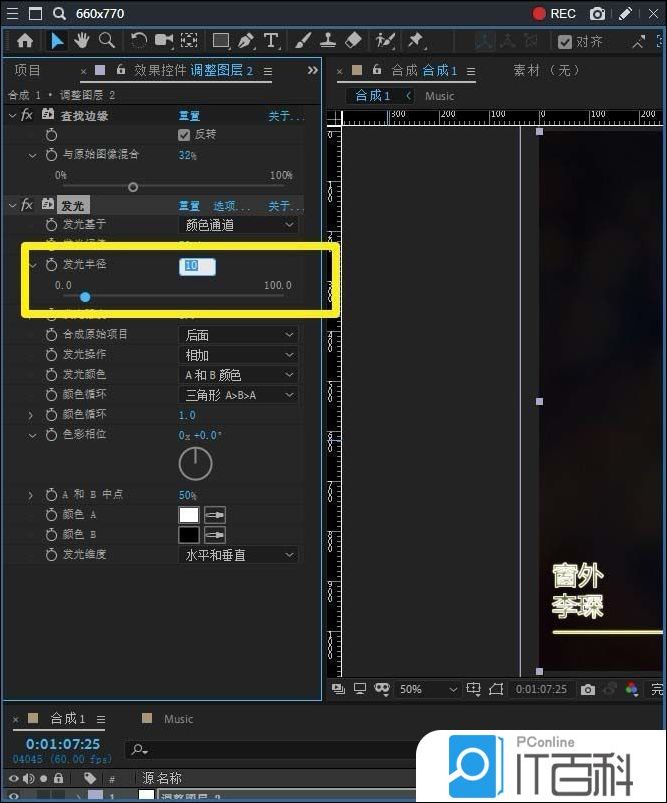Image resolution: width=667 pixels, height=803 pixels.
Task: Click 重置 for the 查找边缘 effect
Action: point(189,116)
